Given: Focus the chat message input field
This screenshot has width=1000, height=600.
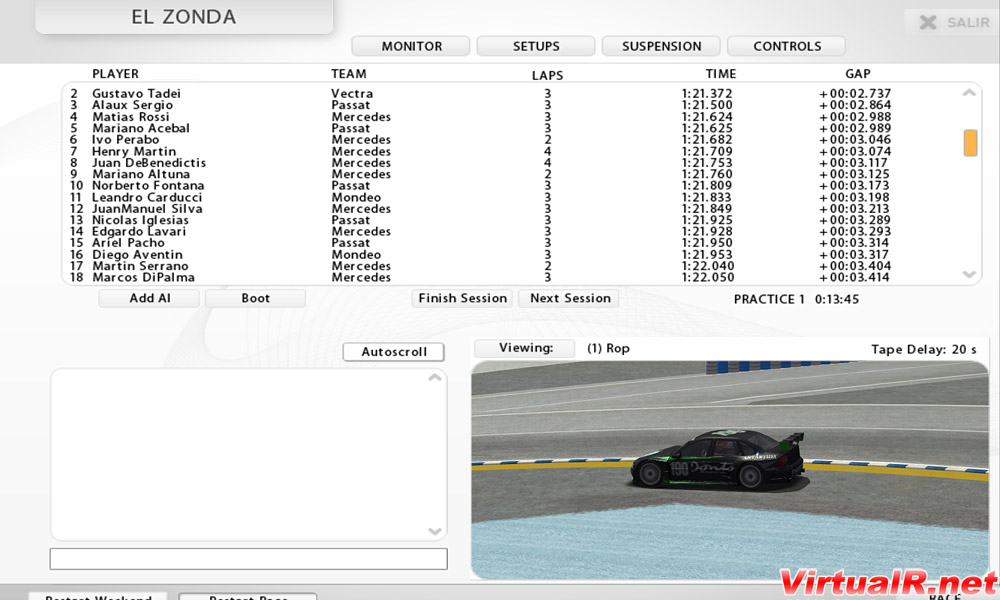Looking at the screenshot, I should [x=249, y=559].
